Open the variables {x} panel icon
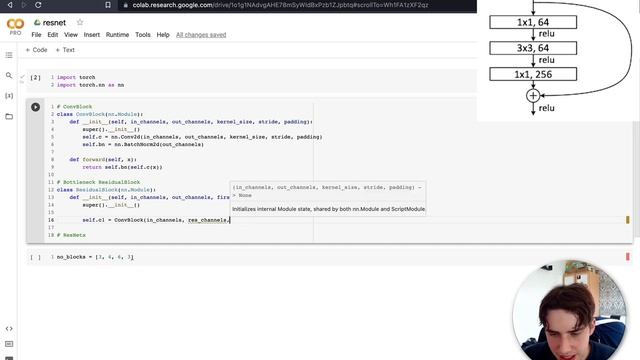This screenshot has height=360, width=640. pos(9,96)
